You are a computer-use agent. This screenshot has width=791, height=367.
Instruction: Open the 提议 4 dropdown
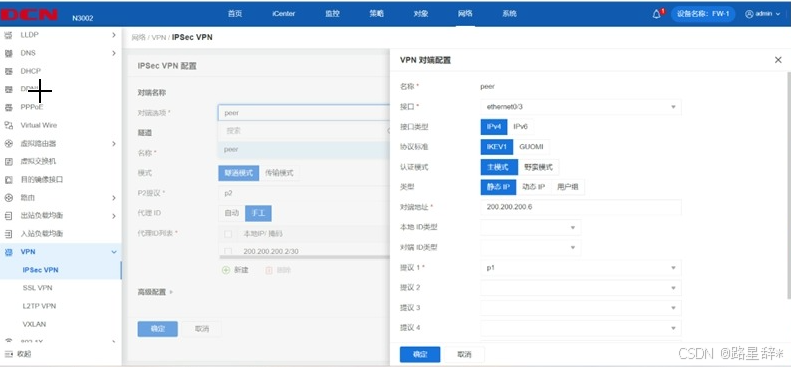point(581,328)
